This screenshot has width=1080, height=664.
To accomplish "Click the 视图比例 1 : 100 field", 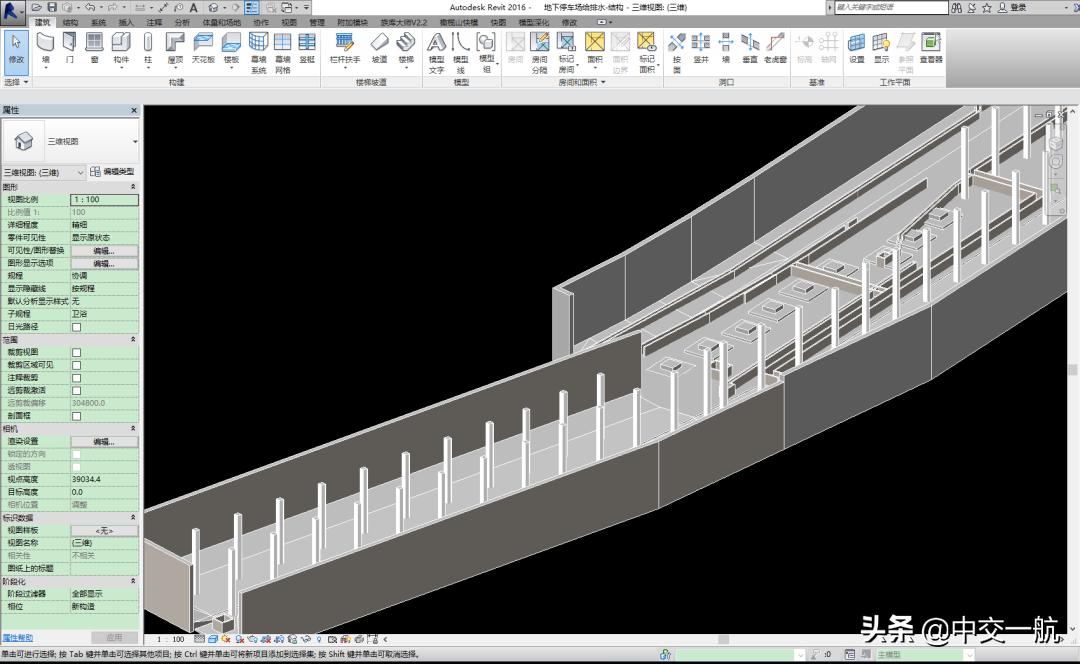I will [x=104, y=200].
